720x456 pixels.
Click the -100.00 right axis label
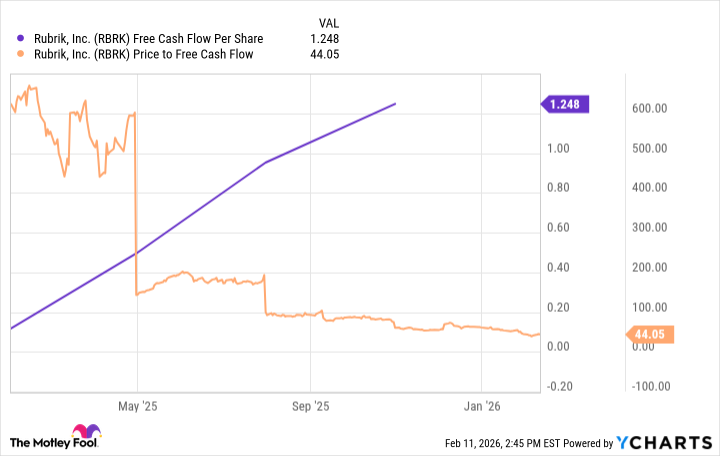[x=653, y=386]
